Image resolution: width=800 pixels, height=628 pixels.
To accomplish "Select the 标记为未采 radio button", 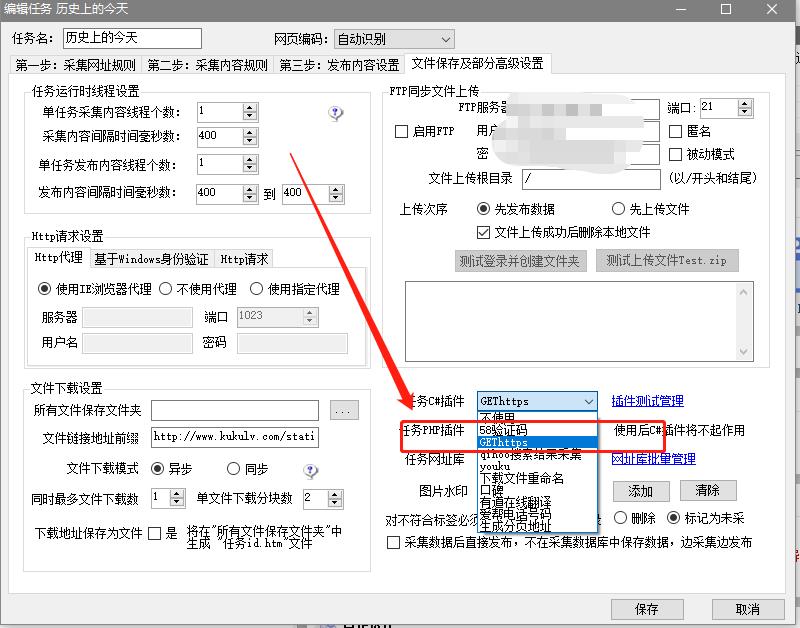I will click(x=673, y=518).
